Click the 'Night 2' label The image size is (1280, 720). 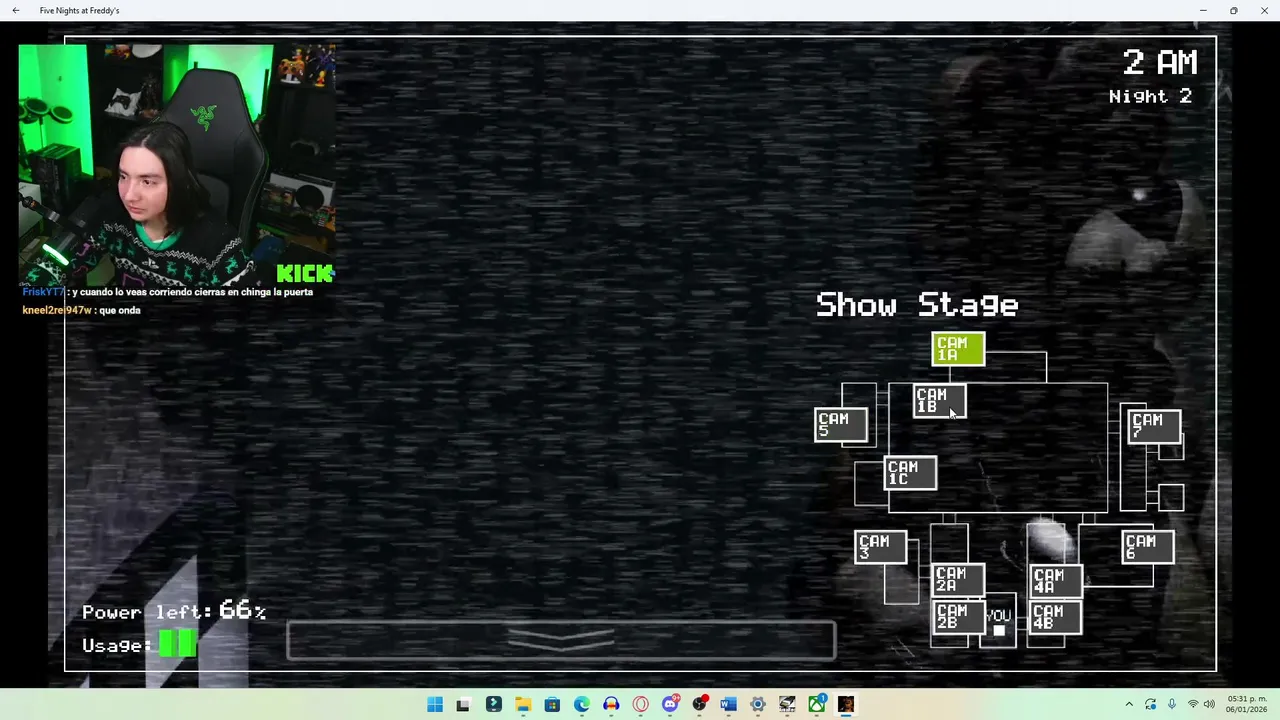coord(1150,96)
